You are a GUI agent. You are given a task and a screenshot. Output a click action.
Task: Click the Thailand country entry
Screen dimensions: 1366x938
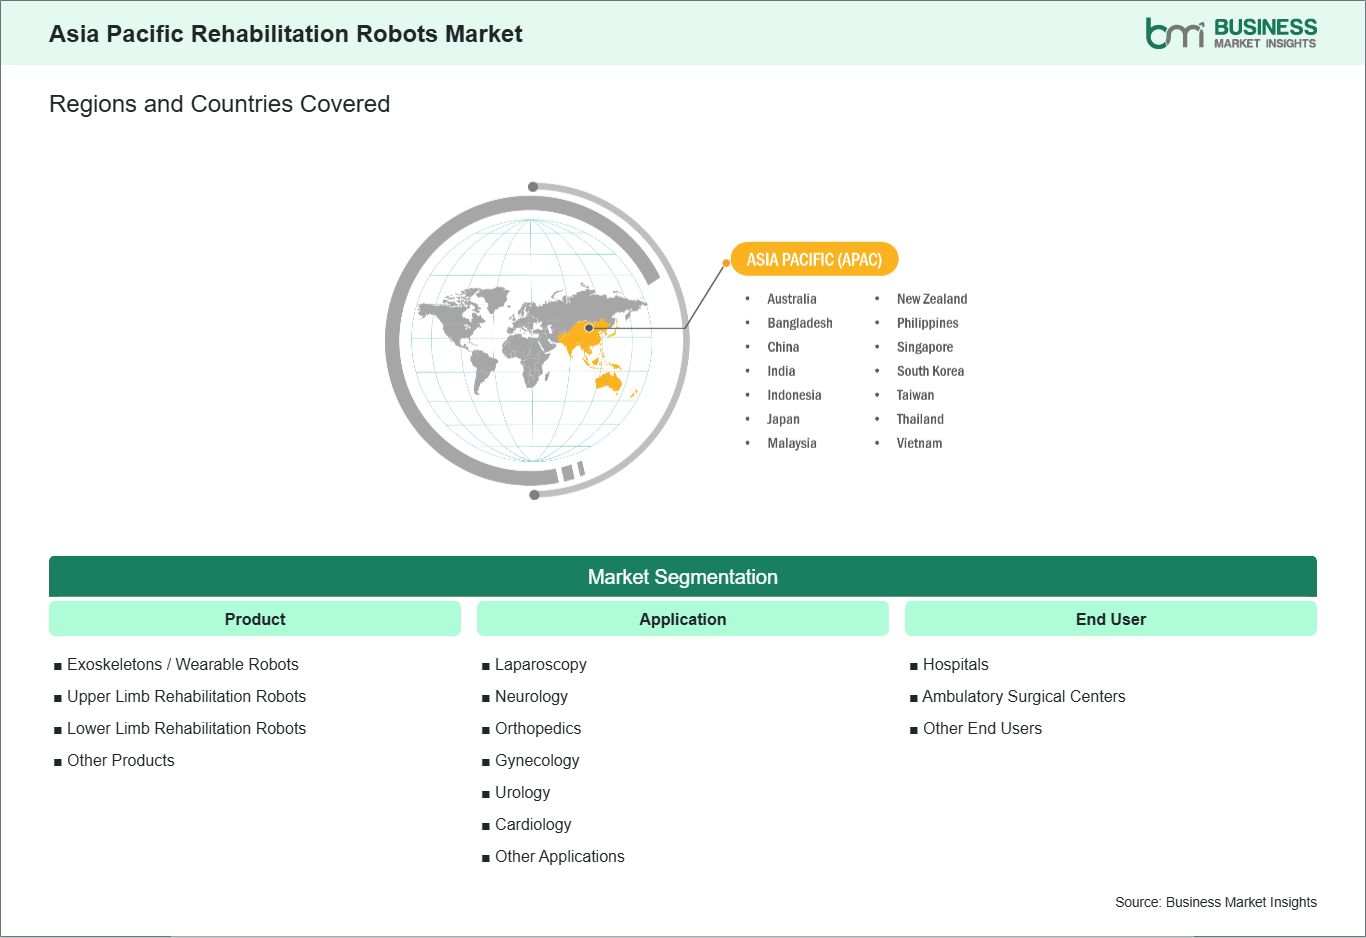tap(920, 419)
